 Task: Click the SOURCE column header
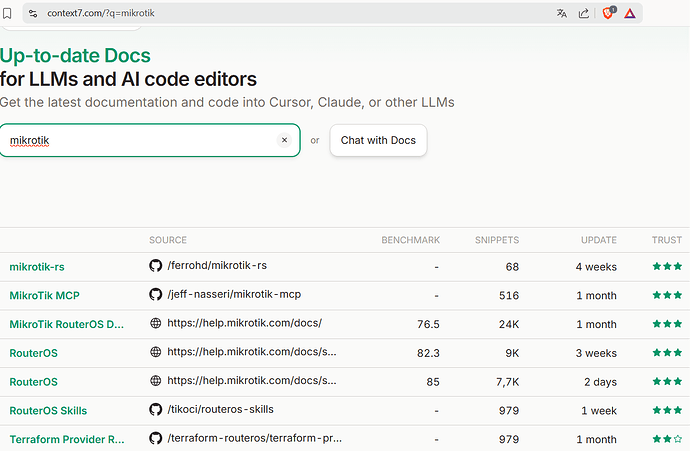click(168, 240)
